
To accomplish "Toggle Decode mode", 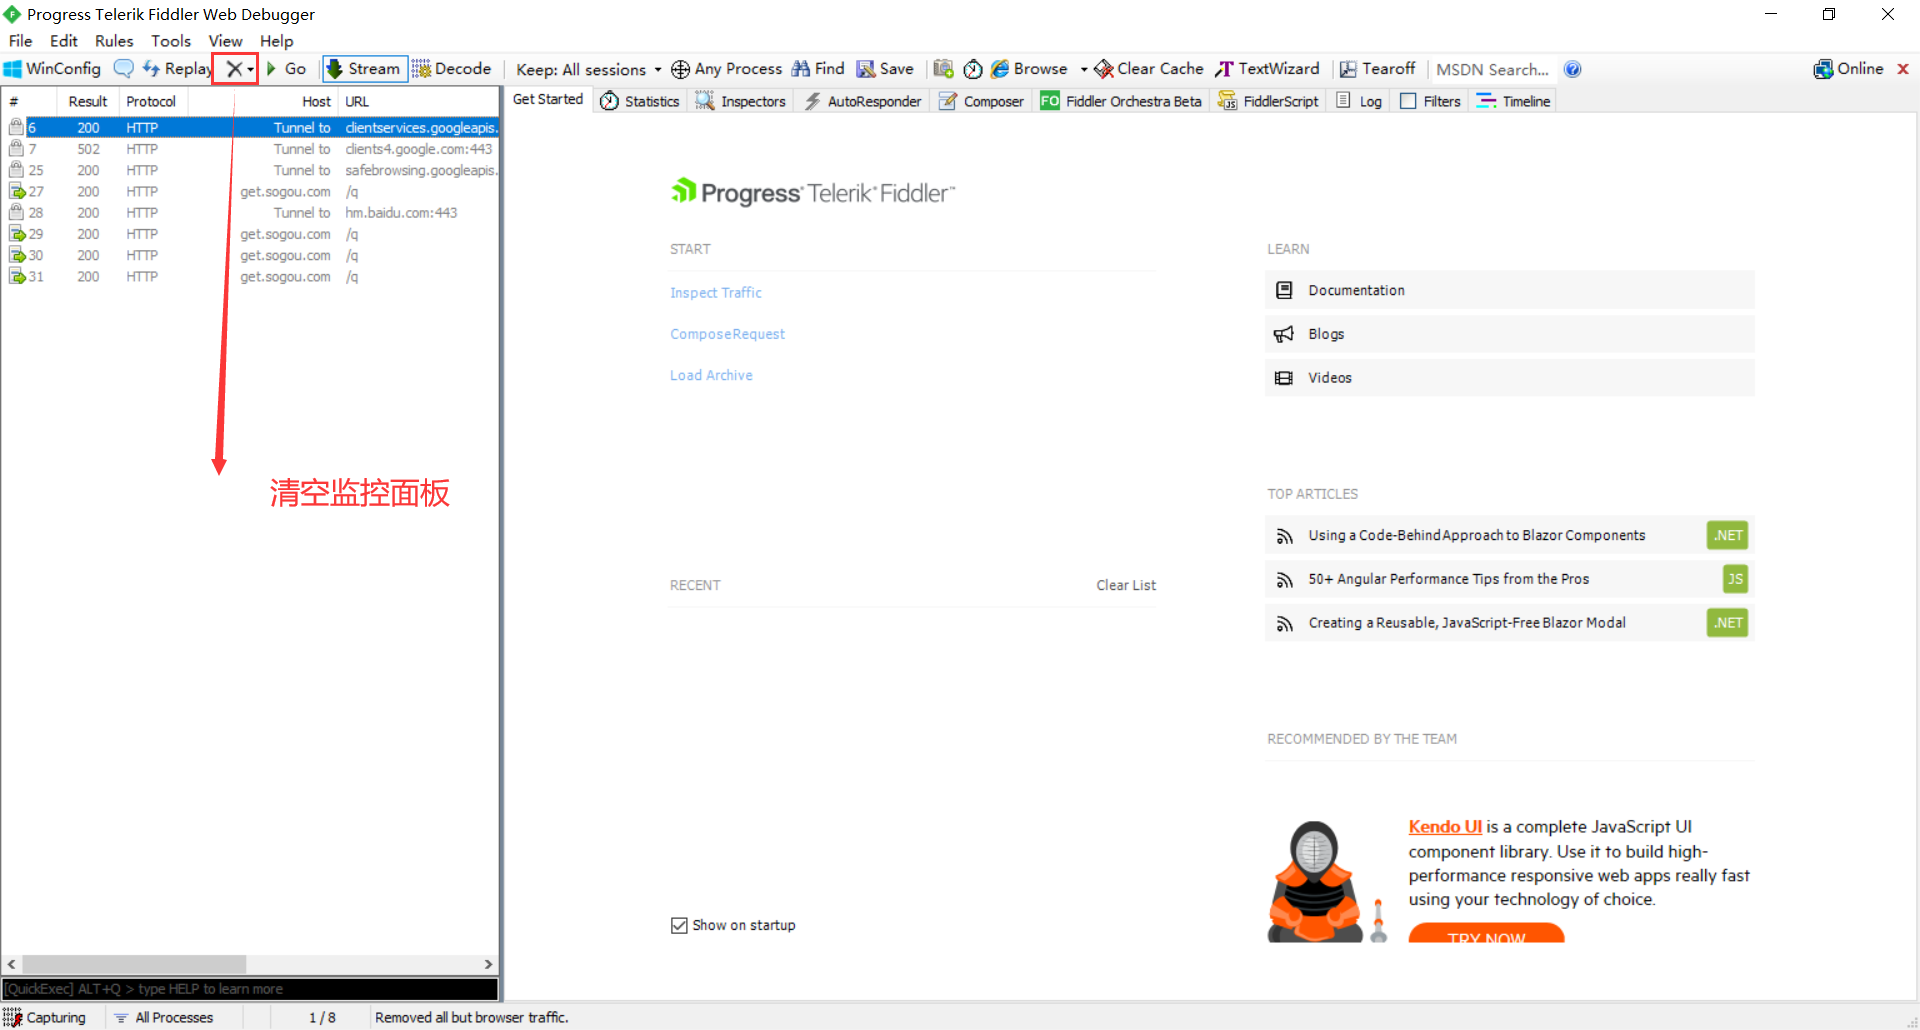I will [x=452, y=69].
